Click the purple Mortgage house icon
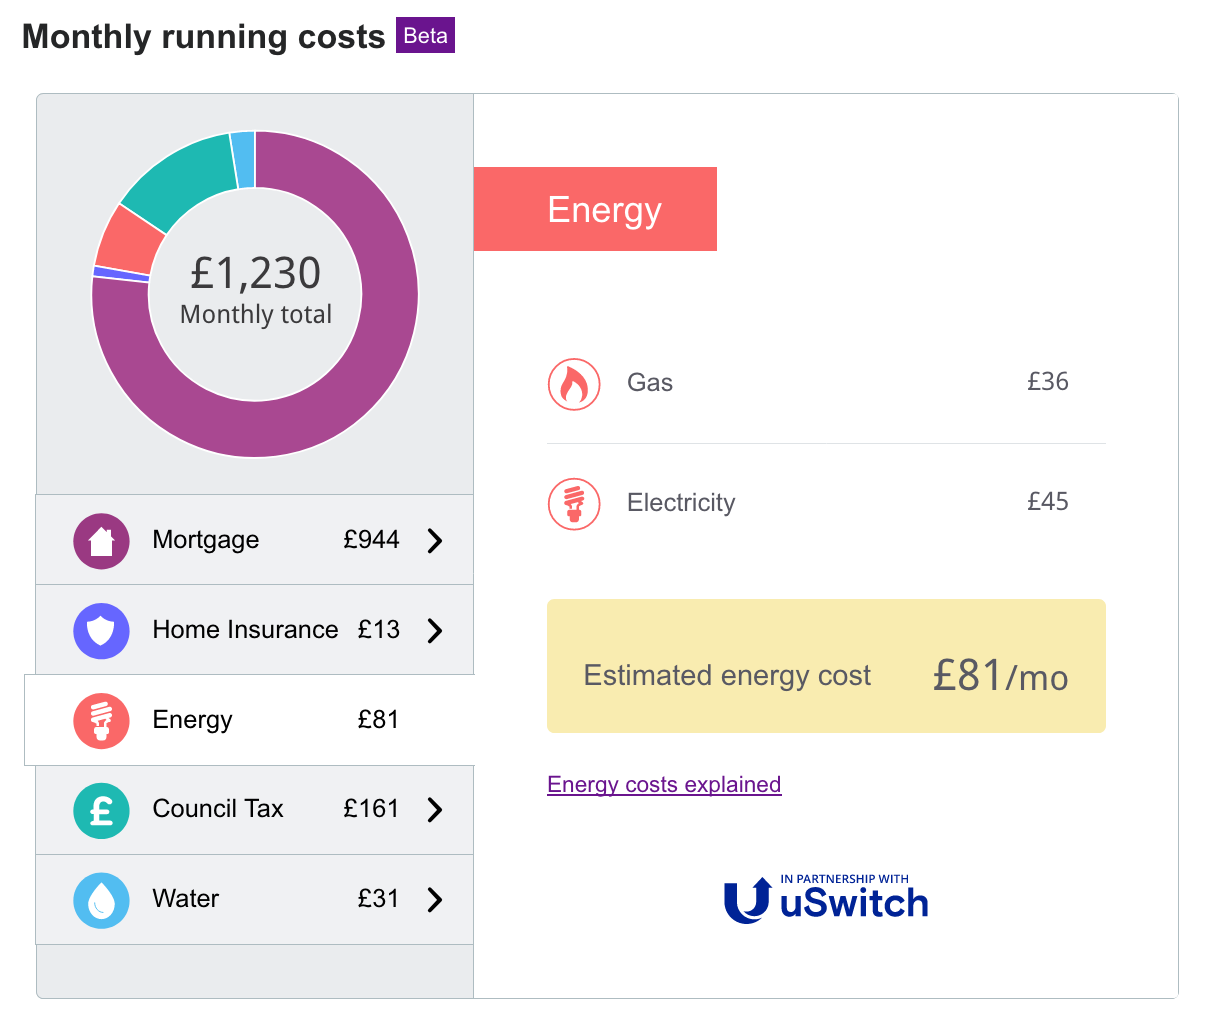The width and height of the screenshot is (1214, 1026). pyautogui.click(x=101, y=541)
